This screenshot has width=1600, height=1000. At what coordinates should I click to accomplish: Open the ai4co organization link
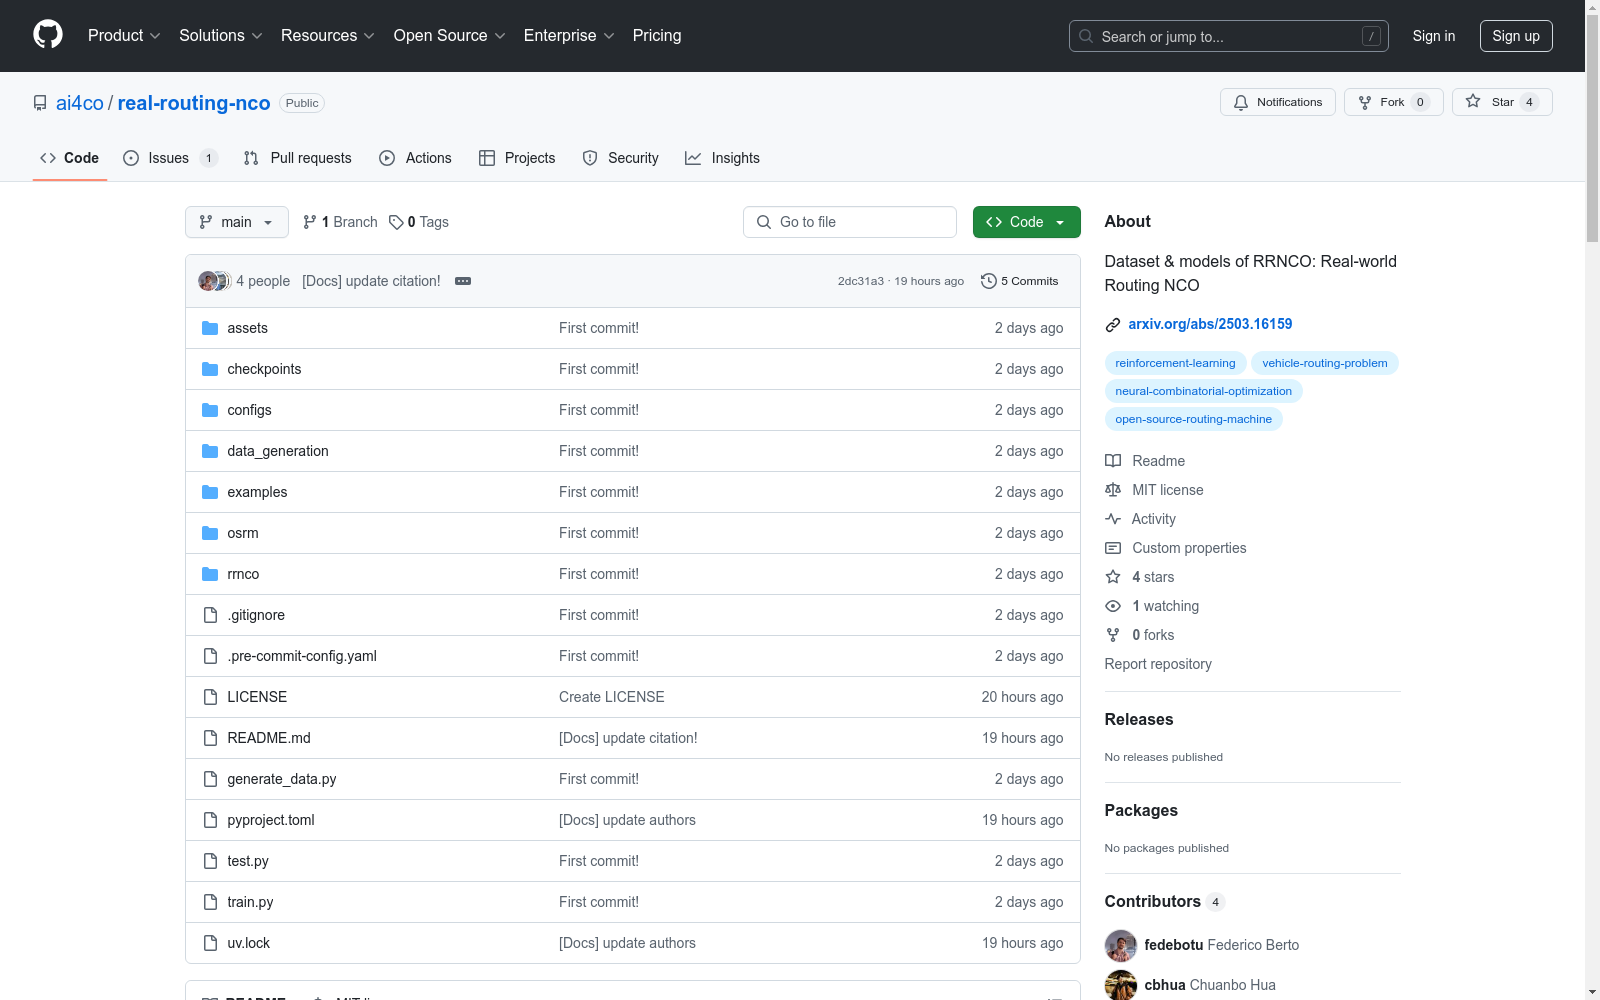80,103
